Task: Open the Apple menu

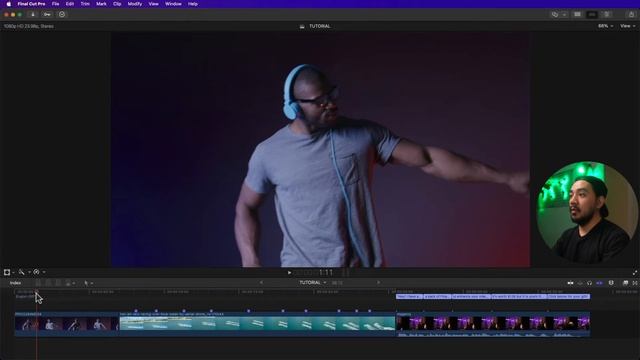Action: (9, 4)
